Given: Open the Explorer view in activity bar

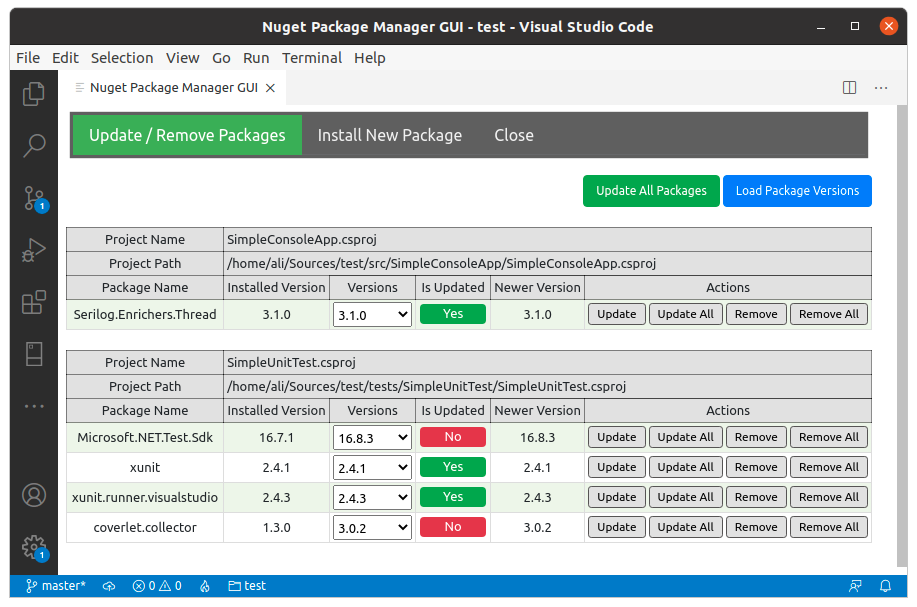Looking at the screenshot, I should click(34, 94).
